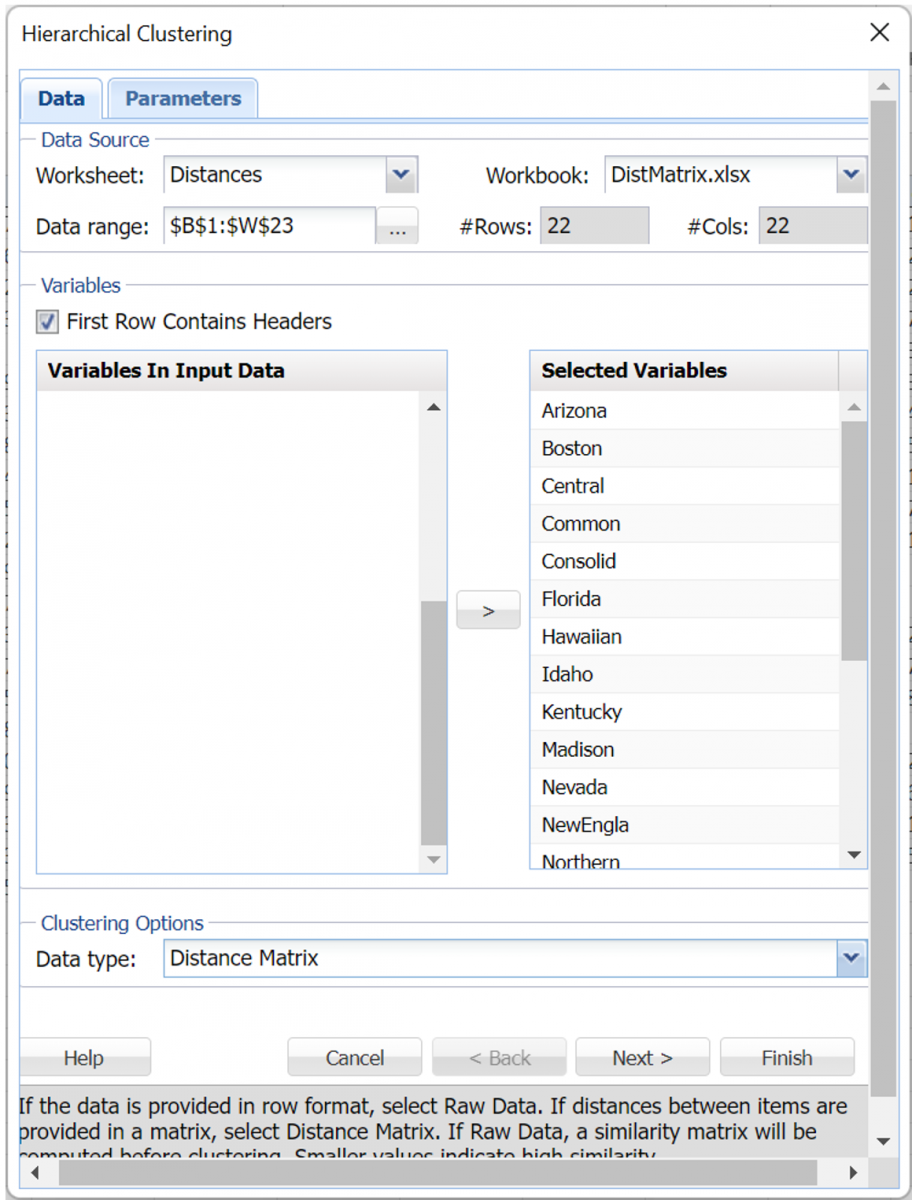Click the Next button

click(x=642, y=1057)
